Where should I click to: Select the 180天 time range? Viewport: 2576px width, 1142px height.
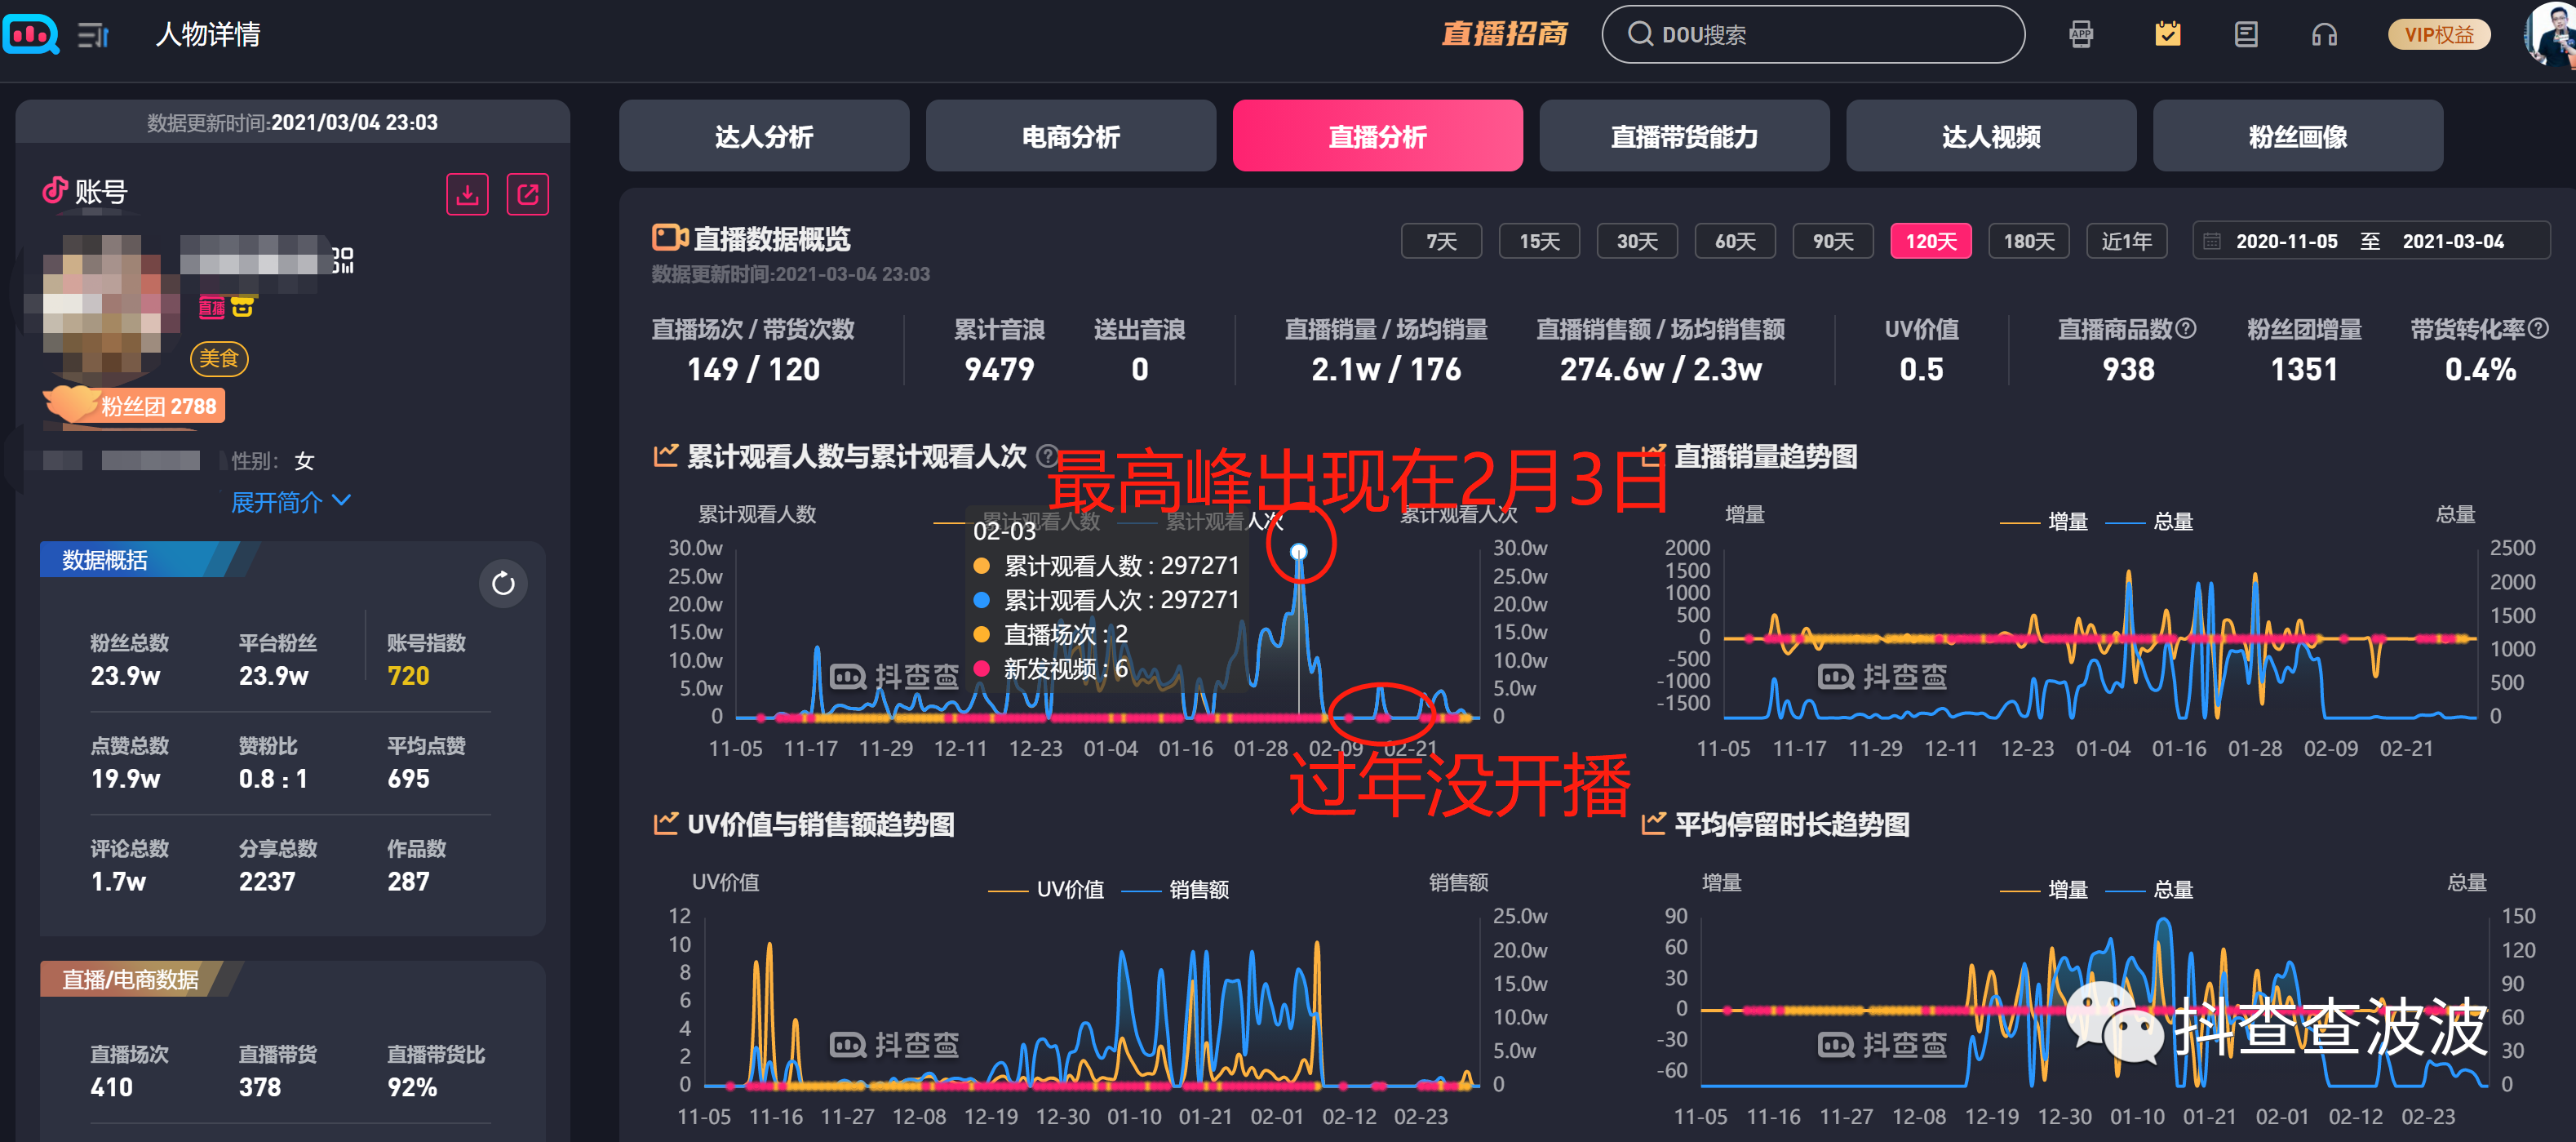tap(2029, 242)
